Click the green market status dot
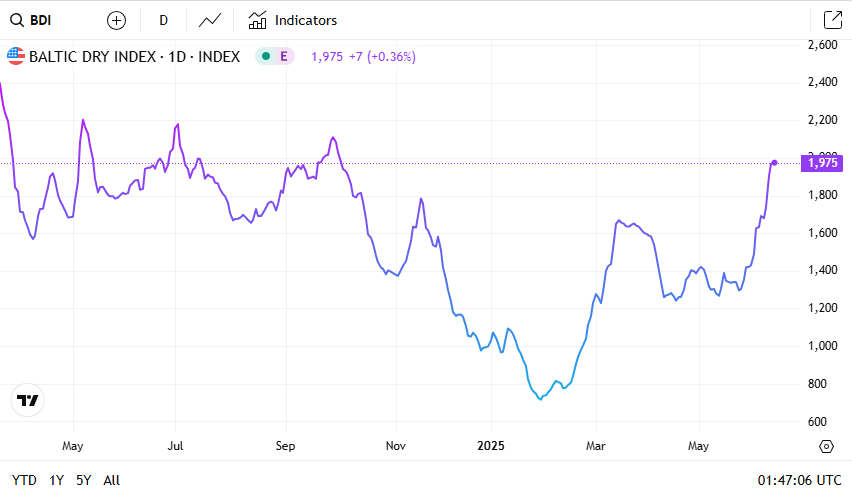Viewport: 852px width, 497px height. [266, 57]
